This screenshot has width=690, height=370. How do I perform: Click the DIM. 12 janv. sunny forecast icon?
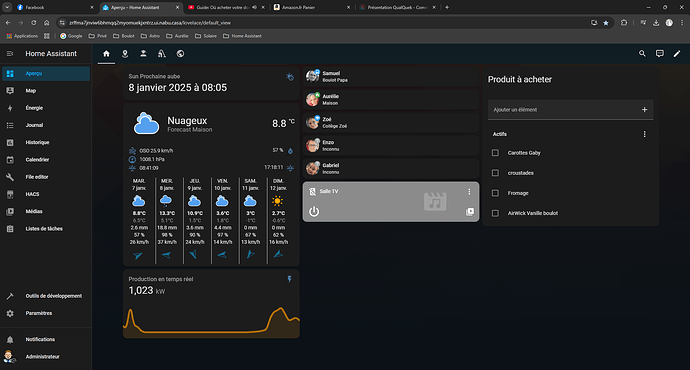(278, 201)
